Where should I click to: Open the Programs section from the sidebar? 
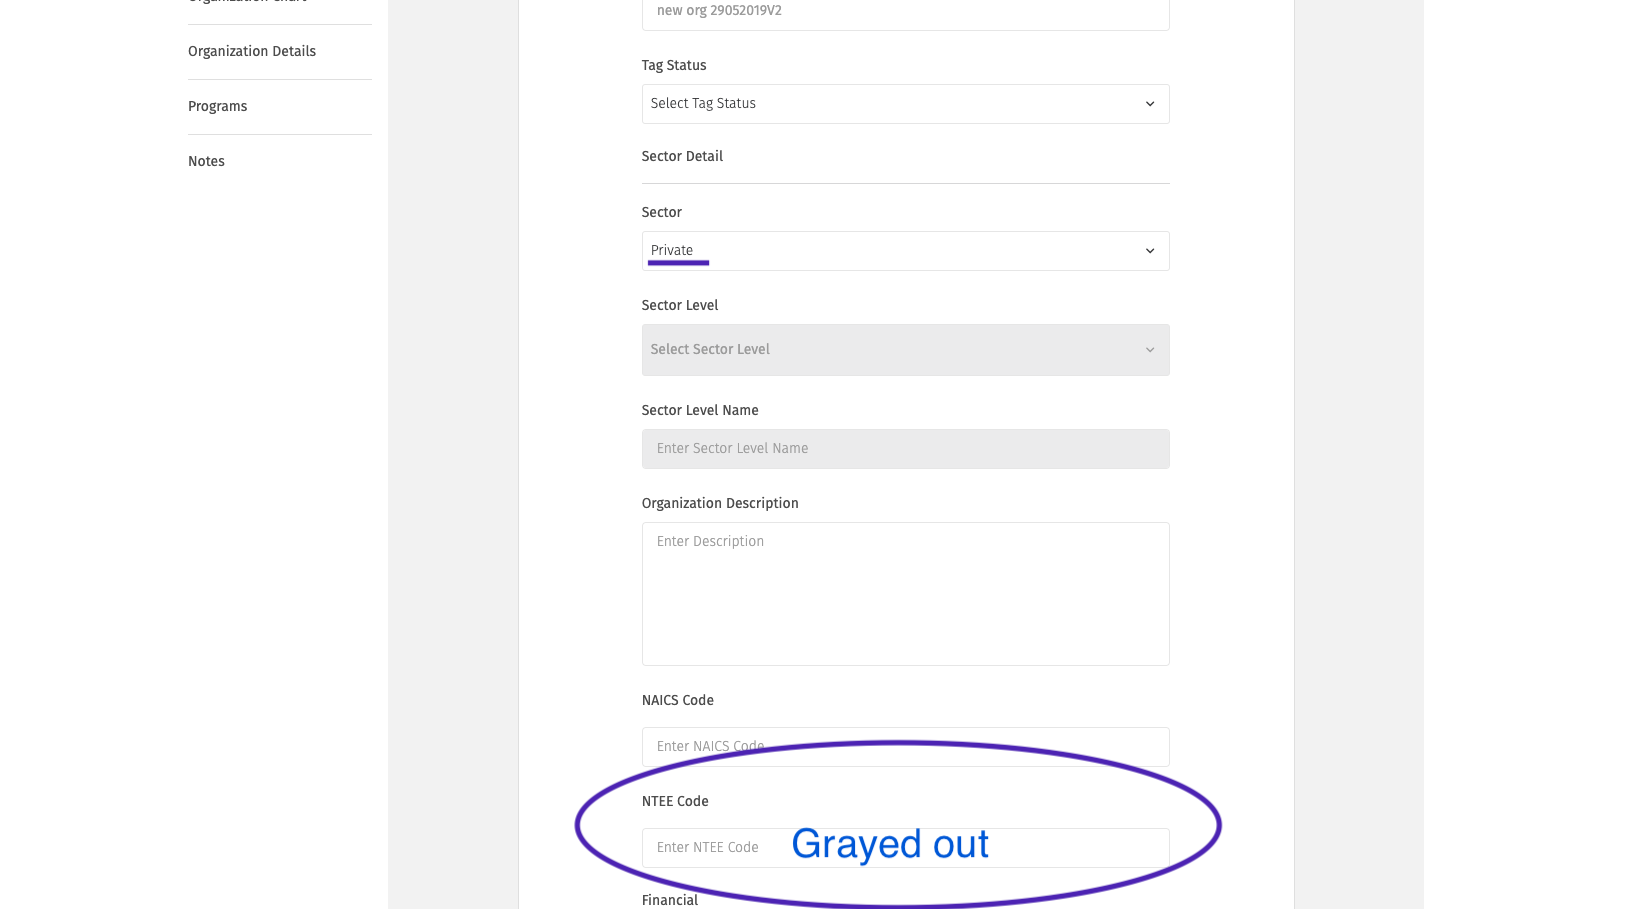click(x=217, y=106)
